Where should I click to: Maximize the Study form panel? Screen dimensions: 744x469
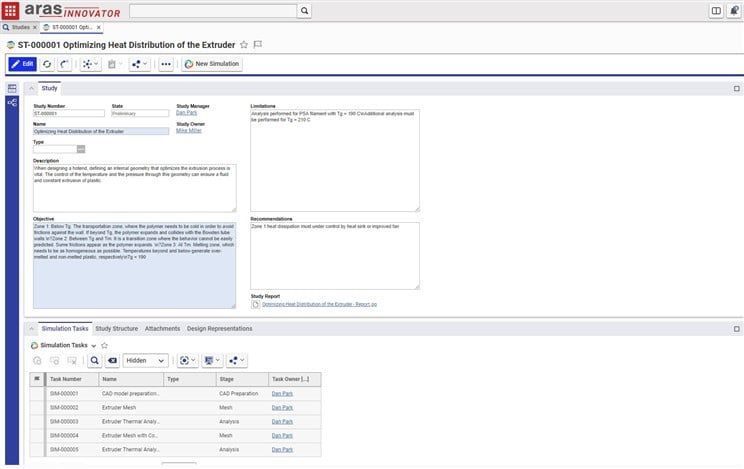tap(736, 88)
